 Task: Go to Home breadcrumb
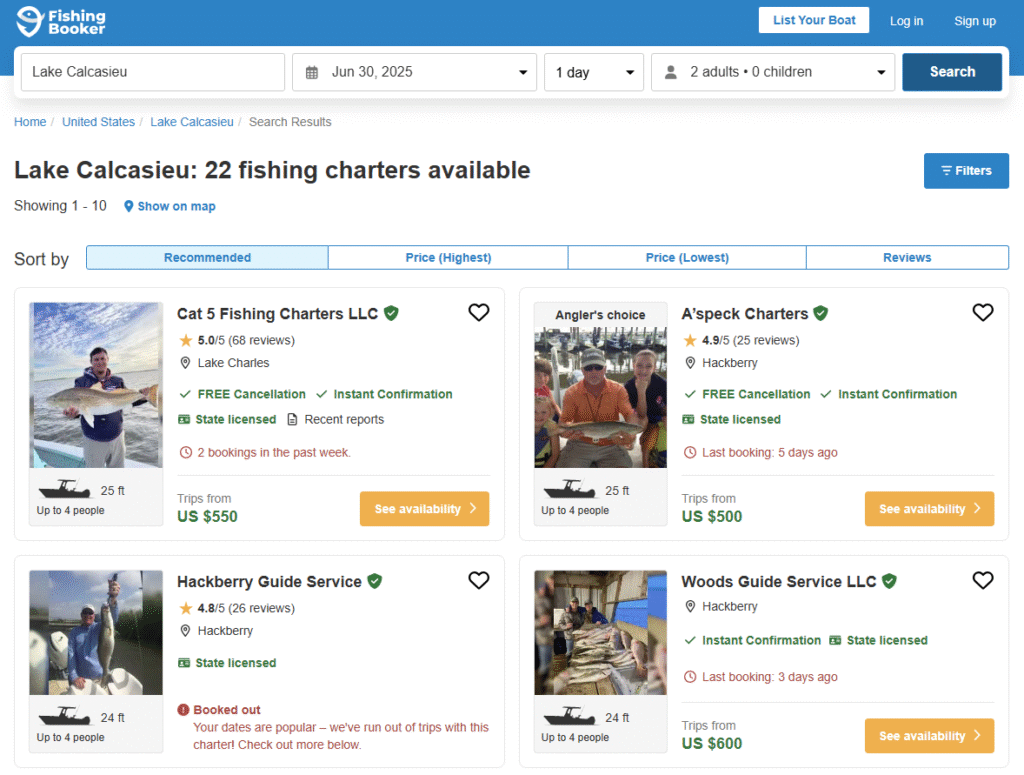pos(30,122)
